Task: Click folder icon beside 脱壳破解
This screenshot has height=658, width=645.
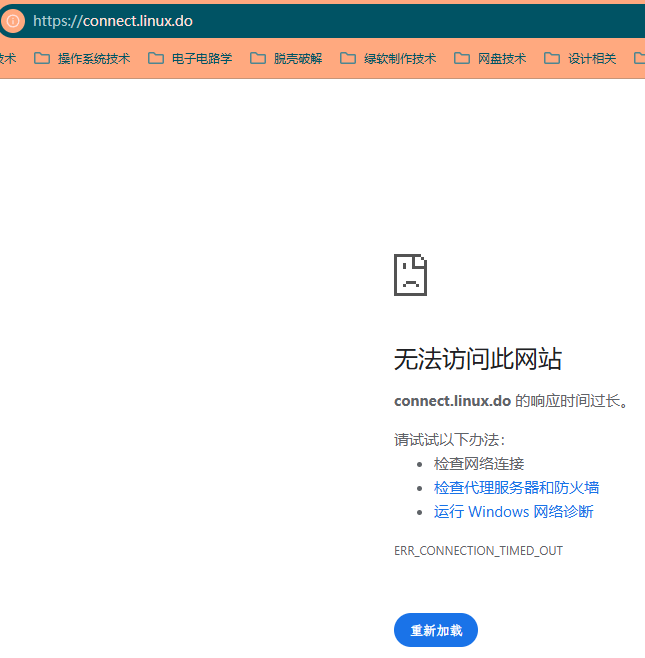Action: pos(258,58)
